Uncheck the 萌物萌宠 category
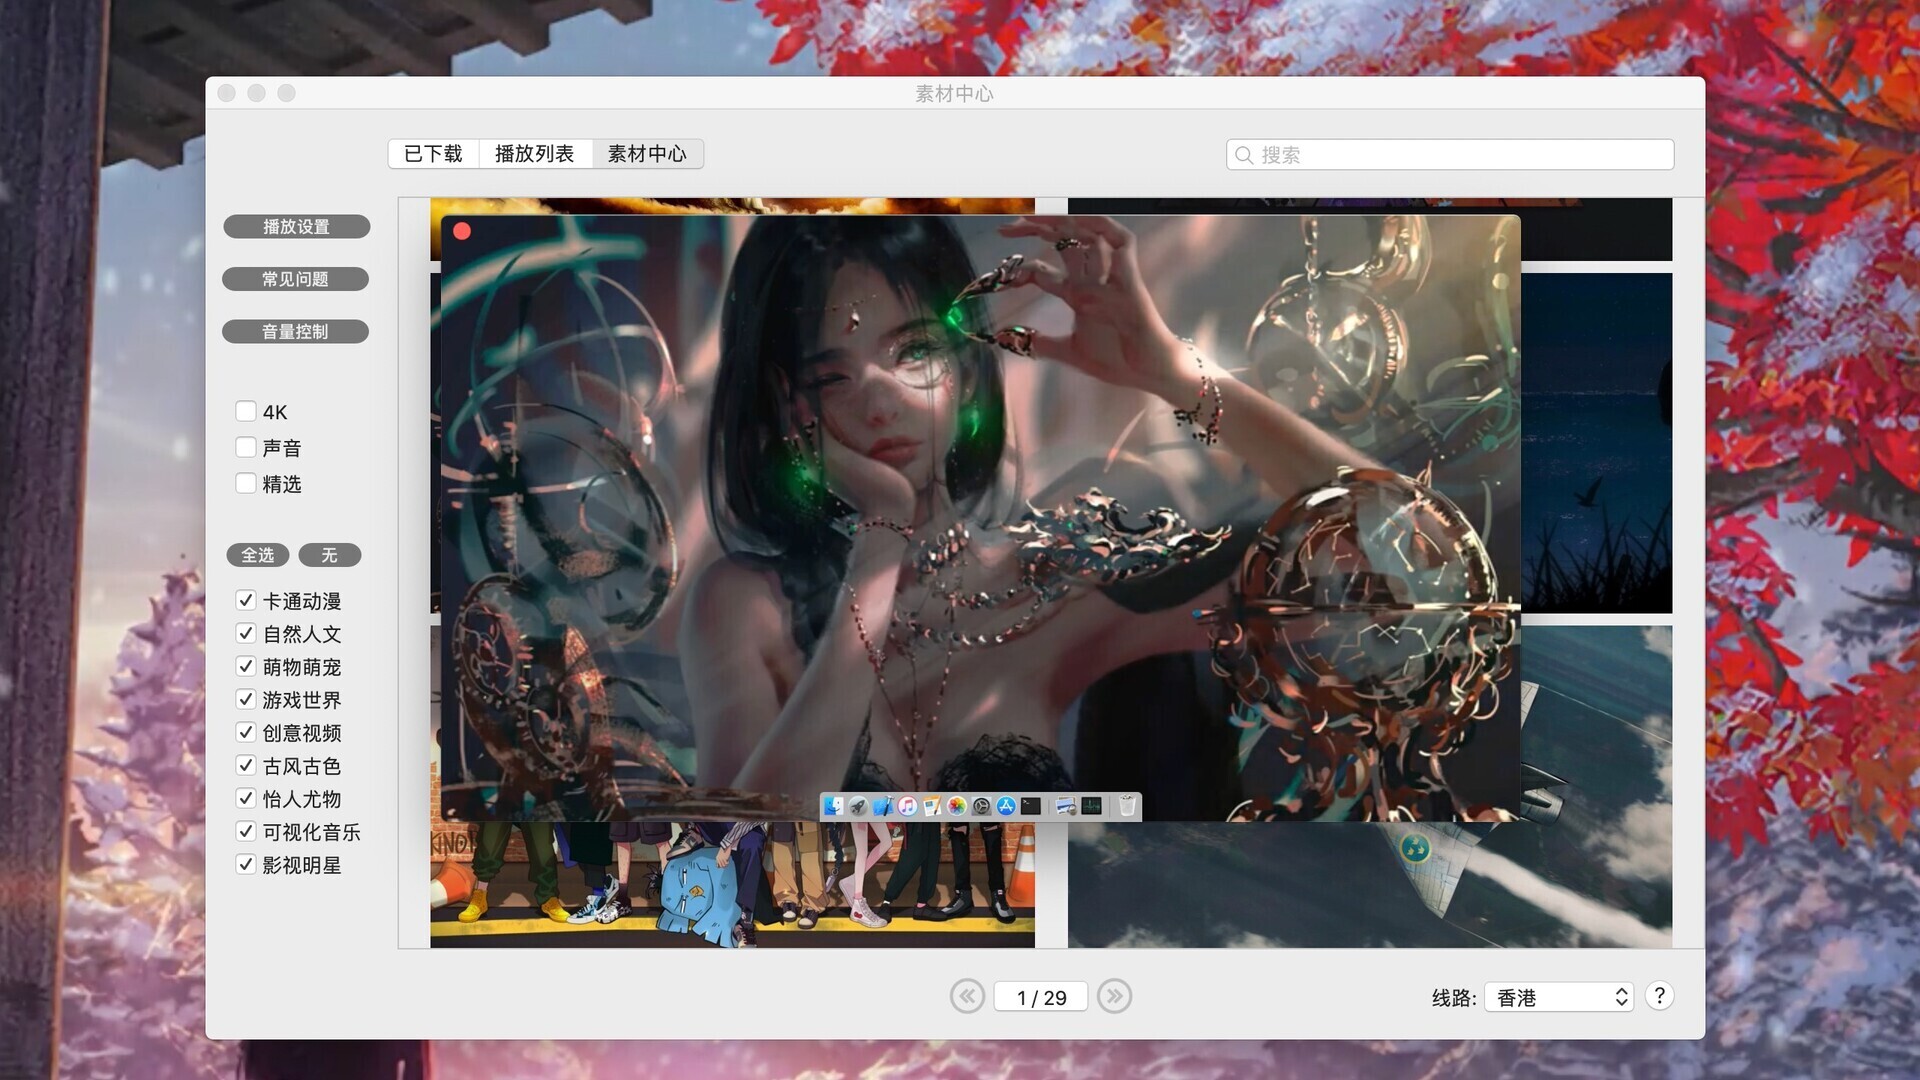The height and width of the screenshot is (1080, 1920). point(246,666)
